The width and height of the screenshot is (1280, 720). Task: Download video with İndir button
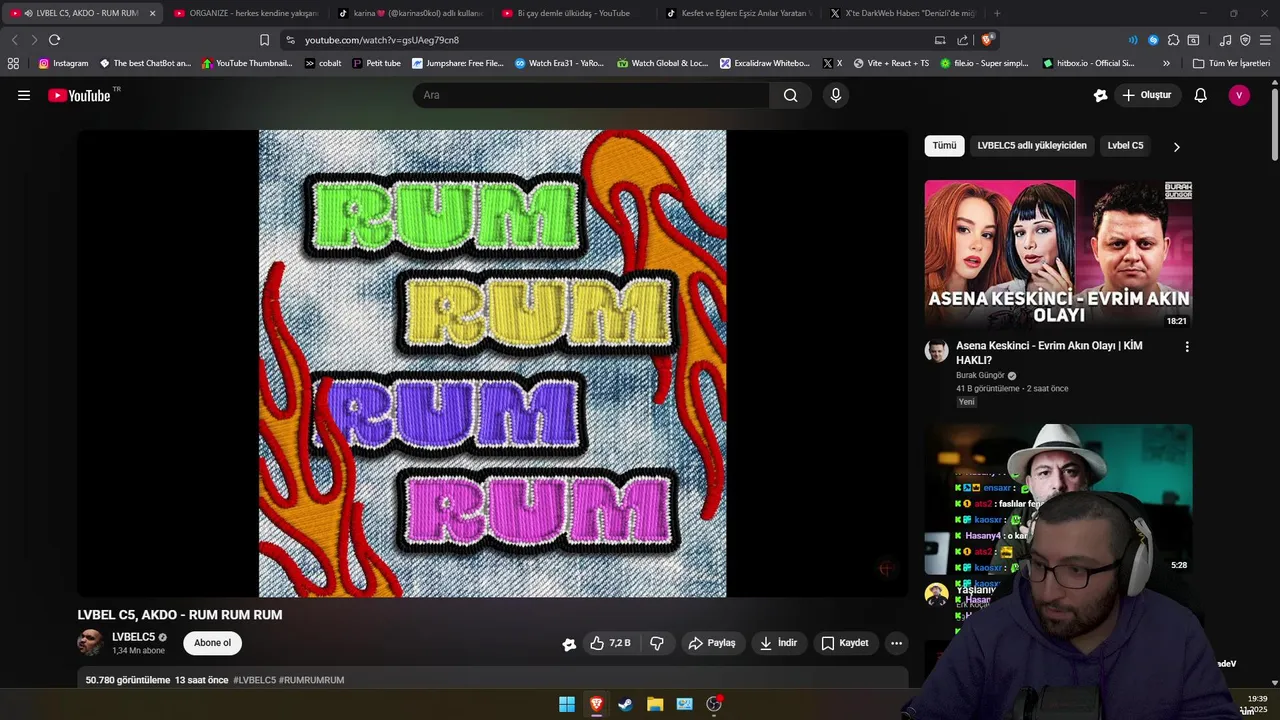point(778,643)
